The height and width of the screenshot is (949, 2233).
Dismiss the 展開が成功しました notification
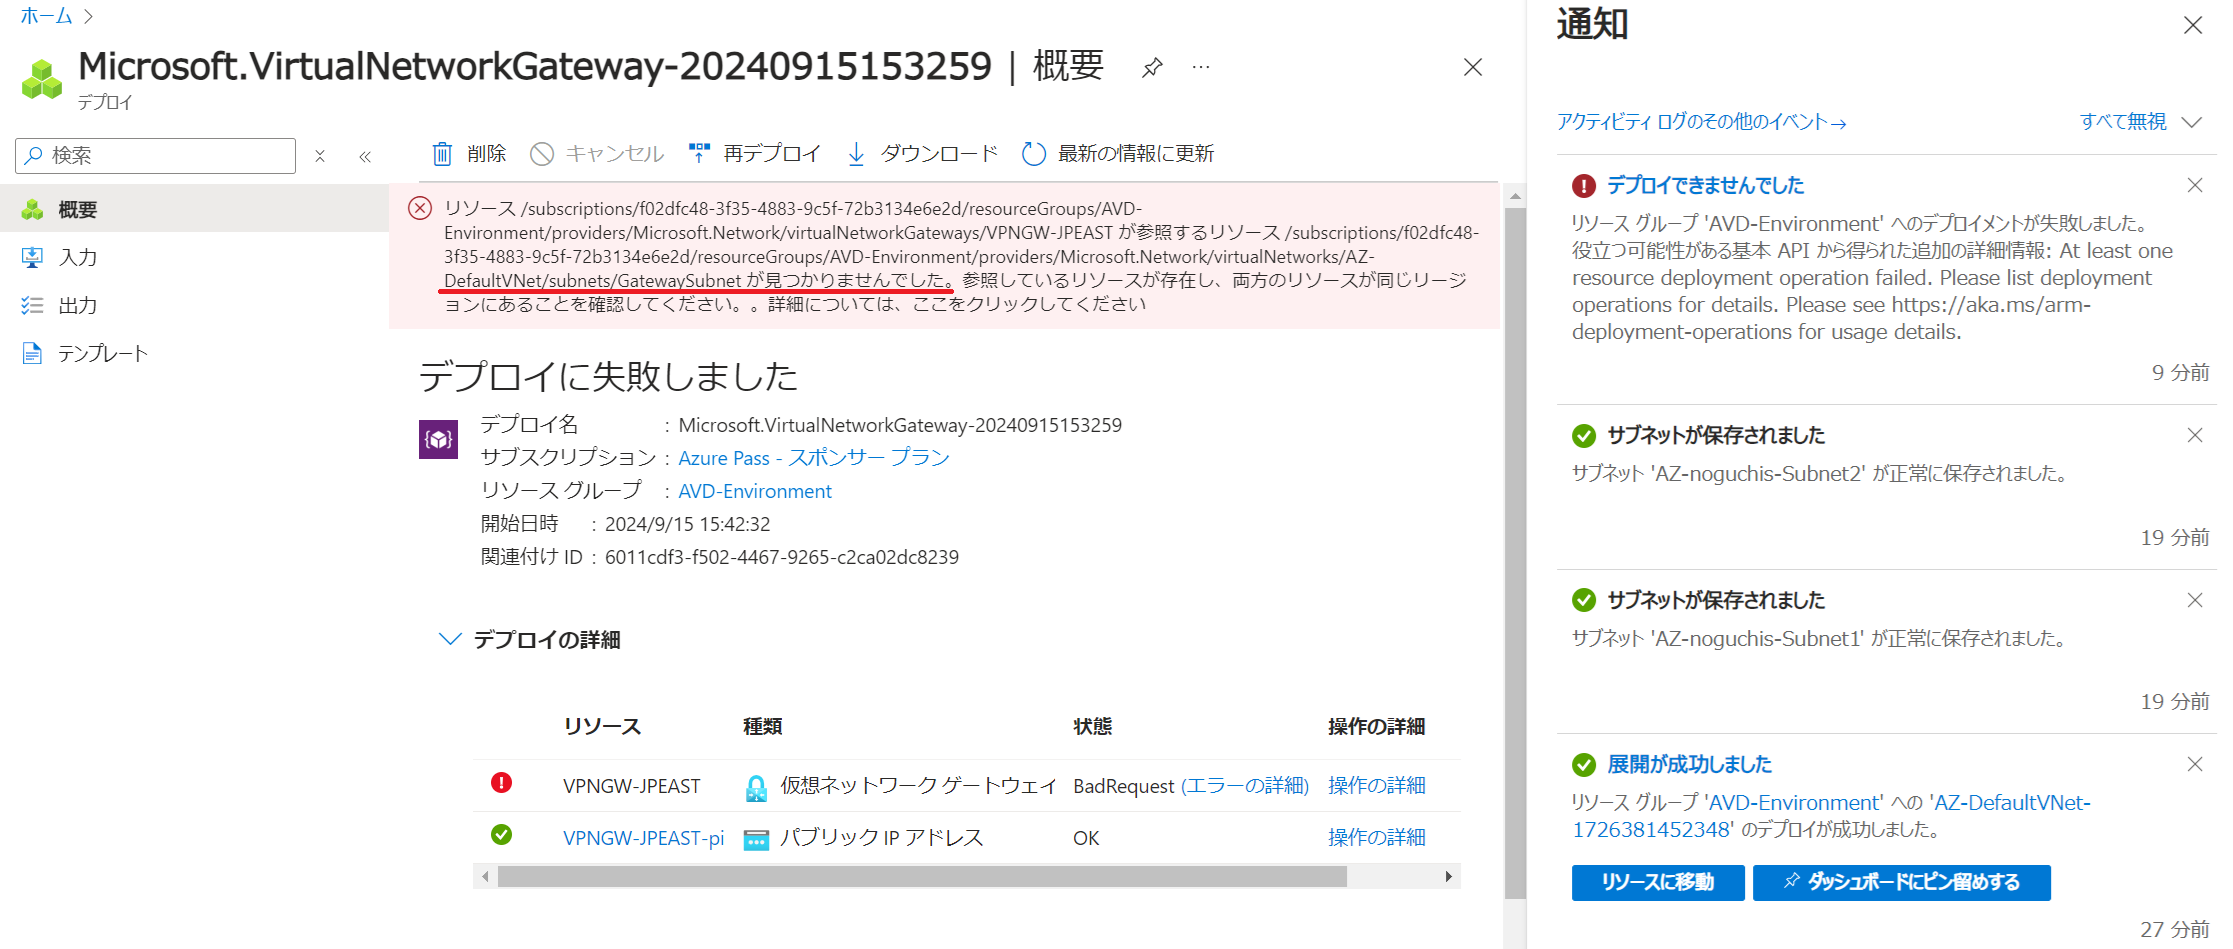pyautogui.click(x=2195, y=764)
